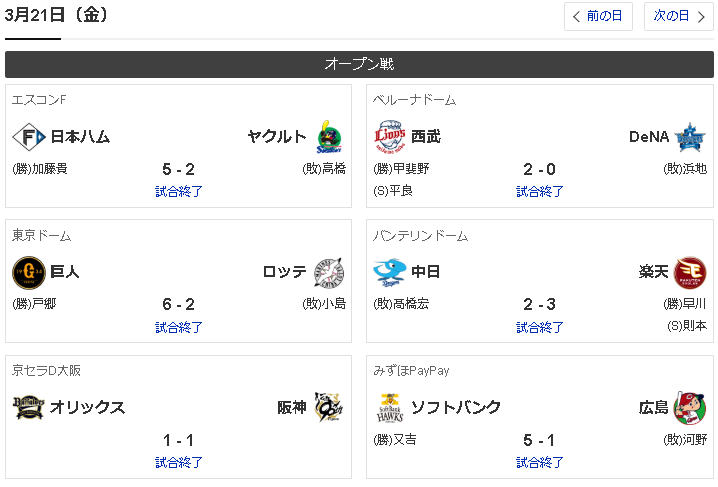Open 試合終了 link for 日本ハム vs ヤクルト
This screenshot has width=718, height=487.
coord(179,191)
